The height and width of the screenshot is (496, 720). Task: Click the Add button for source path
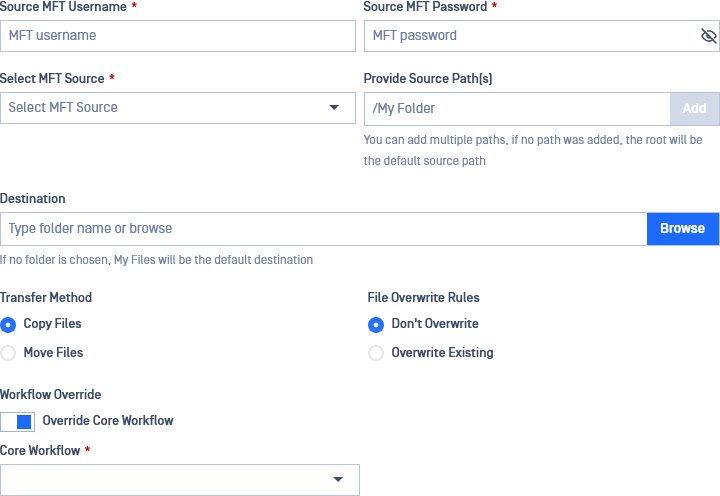(694, 109)
